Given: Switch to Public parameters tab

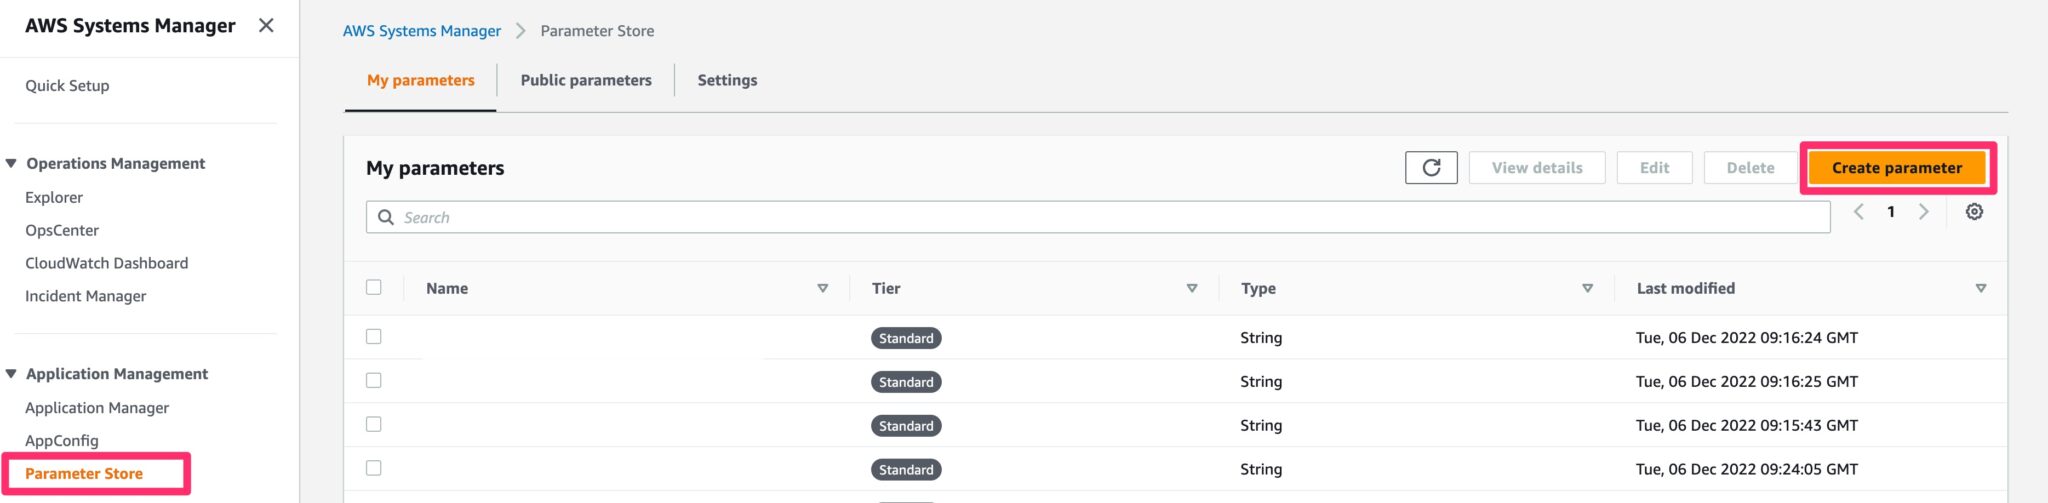Looking at the screenshot, I should click(x=586, y=80).
